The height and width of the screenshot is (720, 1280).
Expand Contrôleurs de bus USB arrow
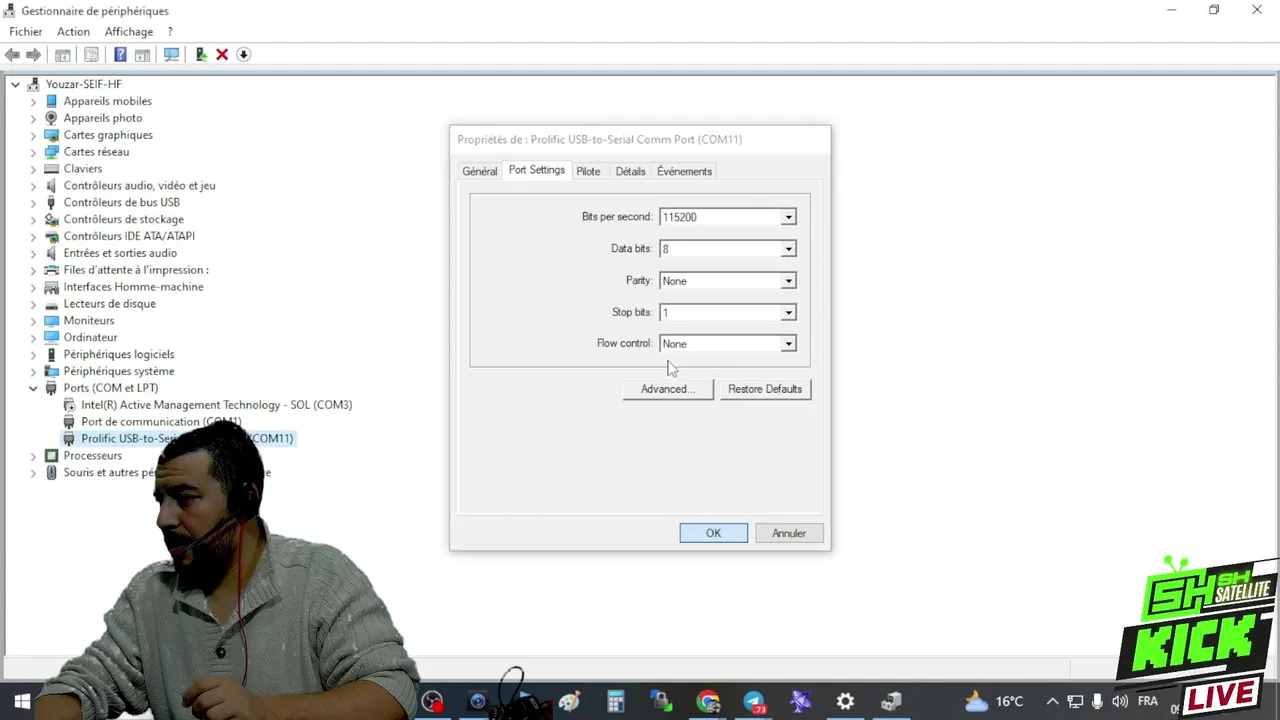point(33,203)
